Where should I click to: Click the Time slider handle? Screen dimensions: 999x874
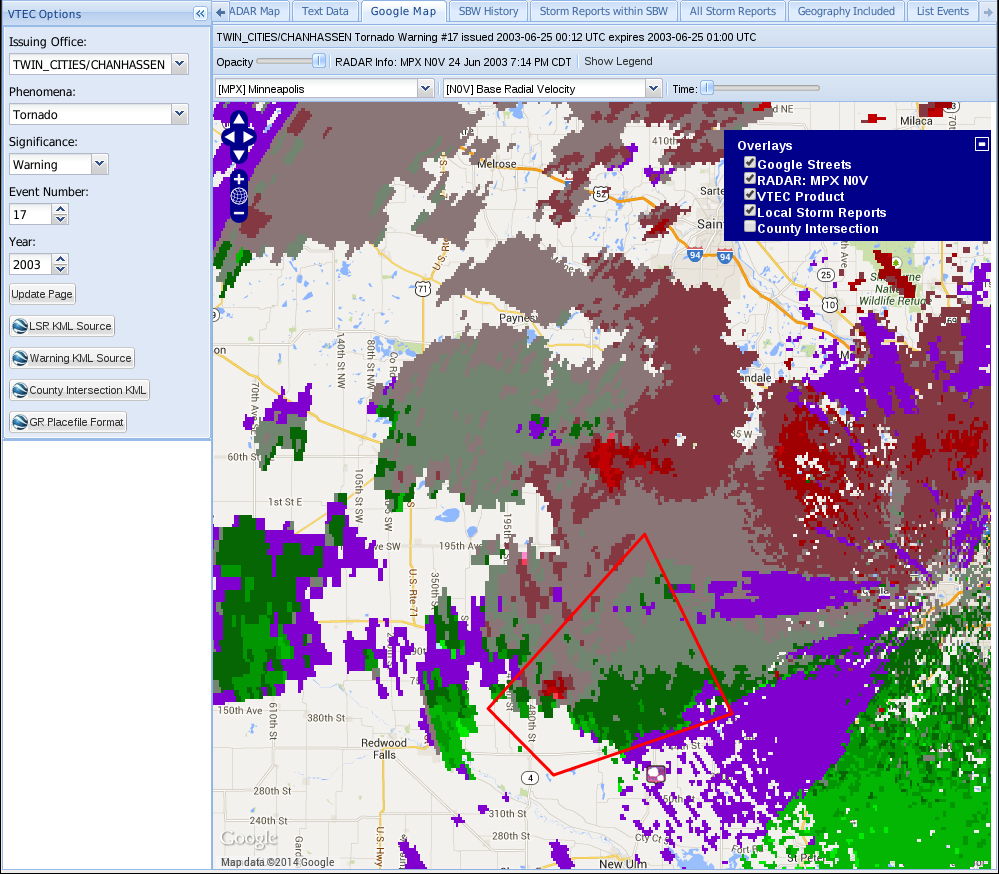707,89
